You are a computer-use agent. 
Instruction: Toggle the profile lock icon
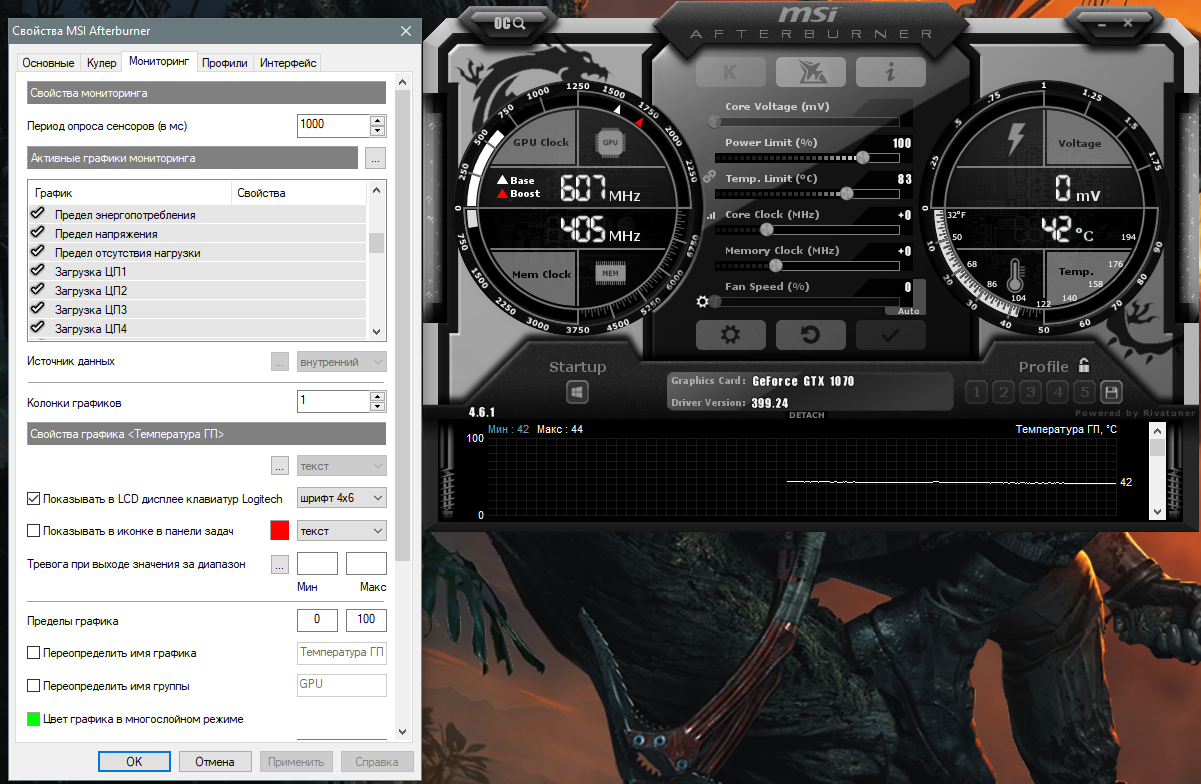point(1084,366)
